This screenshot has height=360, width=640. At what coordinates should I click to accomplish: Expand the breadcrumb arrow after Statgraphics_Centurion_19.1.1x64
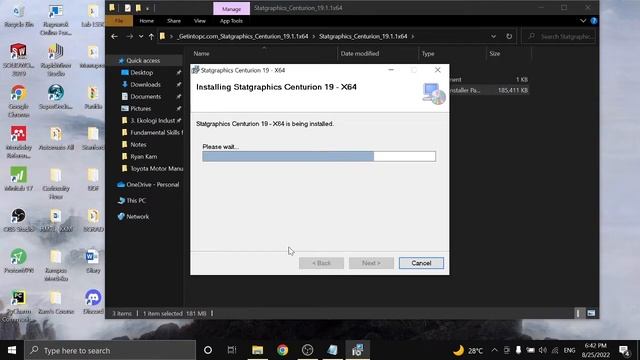click(x=413, y=36)
